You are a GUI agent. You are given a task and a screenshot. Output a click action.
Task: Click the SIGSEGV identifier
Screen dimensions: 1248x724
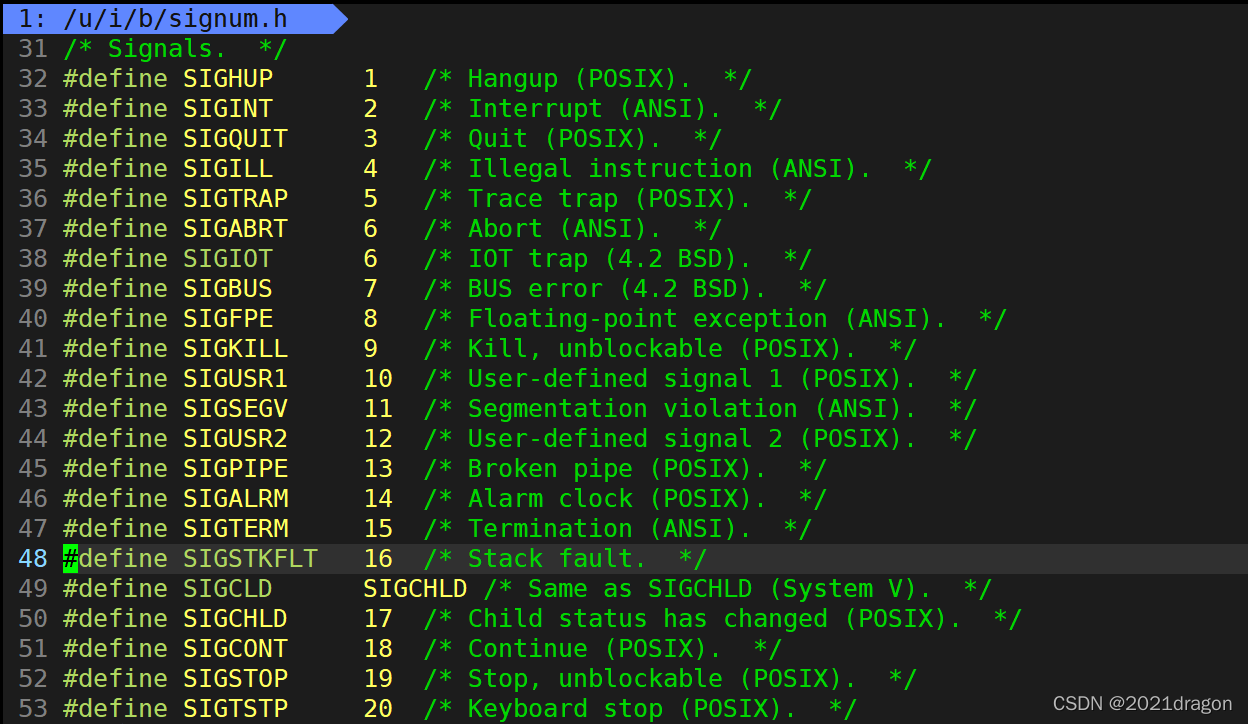[x=235, y=408]
